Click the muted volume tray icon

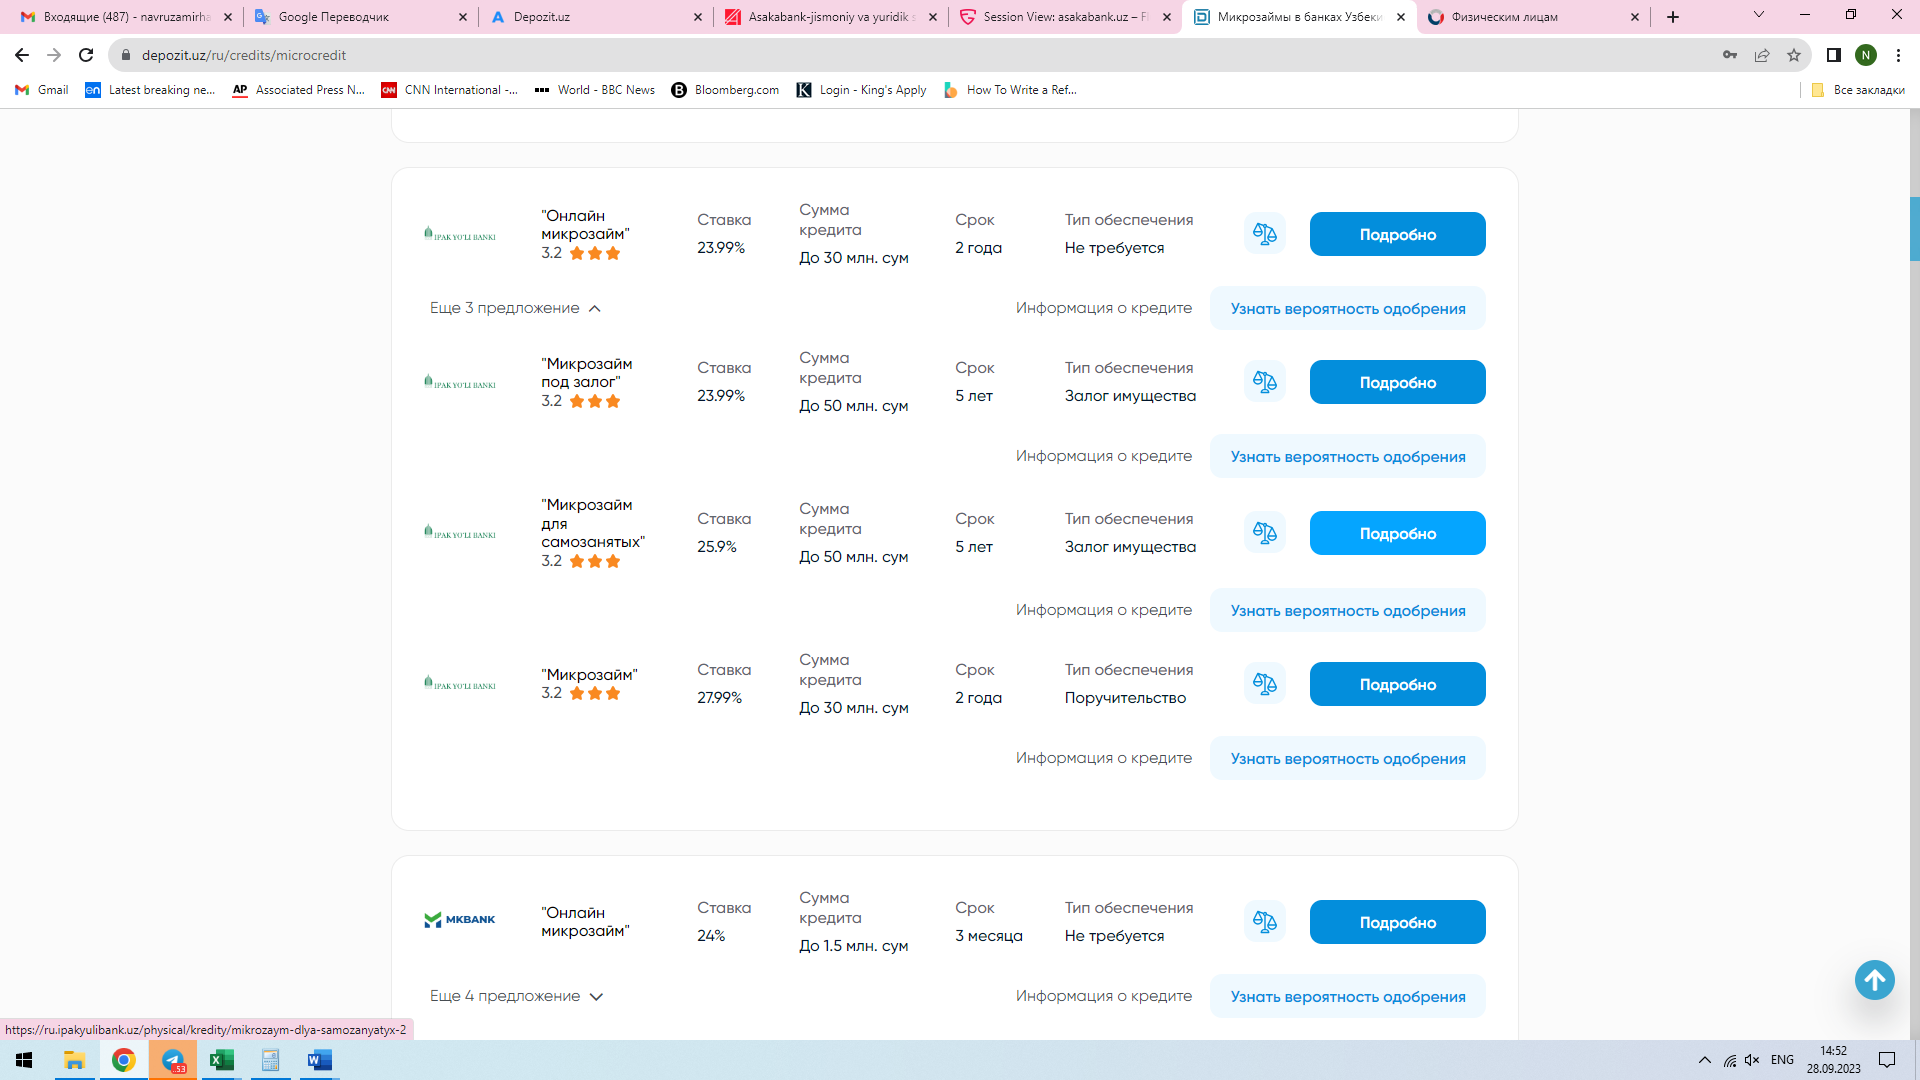click(x=1752, y=1060)
